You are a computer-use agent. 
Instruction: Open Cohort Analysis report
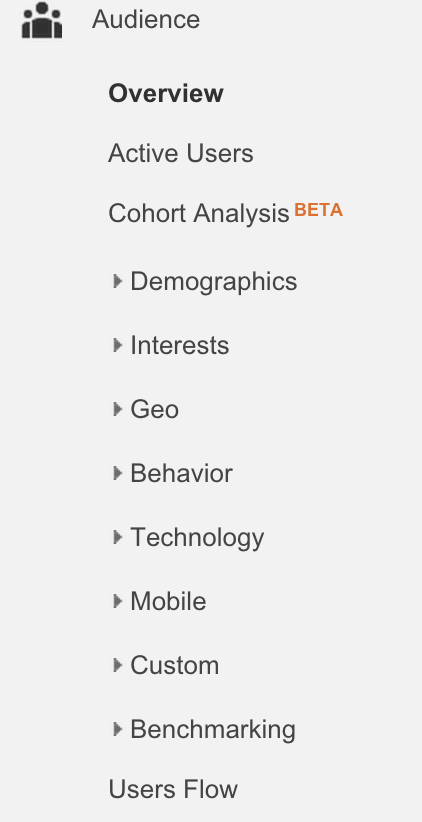pyautogui.click(x=199, y=214)
